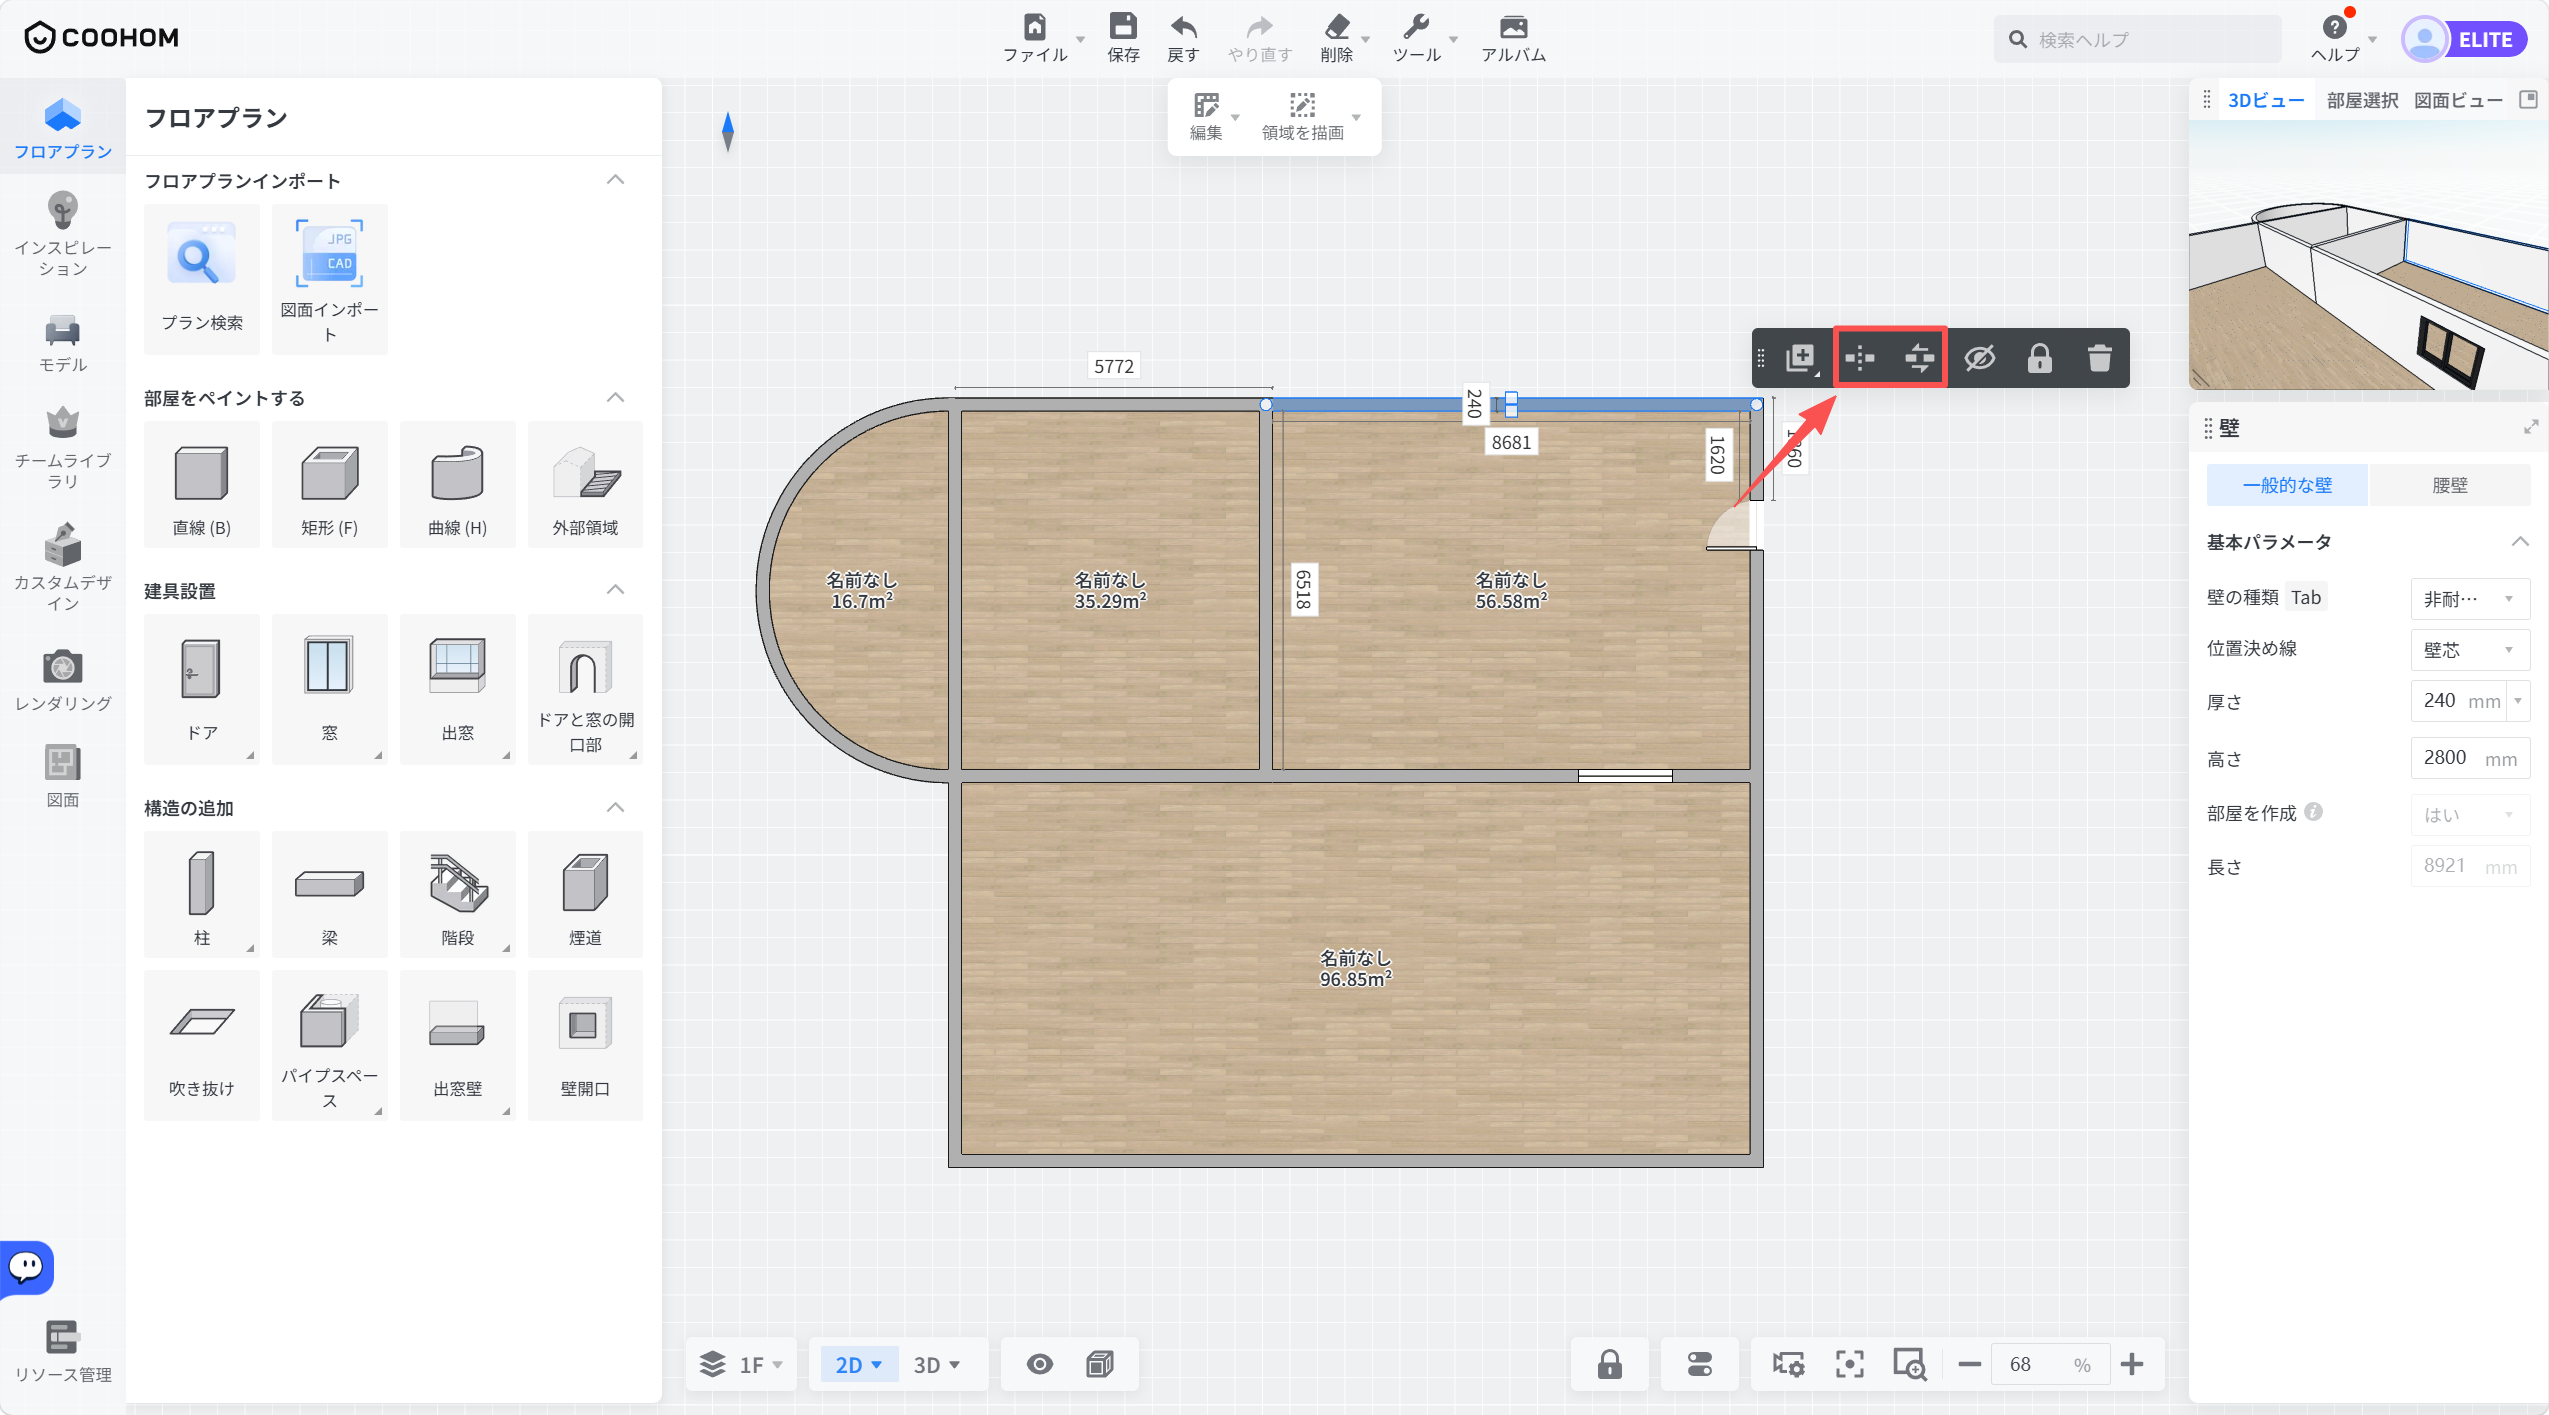Open the カスタムデザイン sidebar section
Viewport: 2549px width, 1415px height.
coord(62,566)
